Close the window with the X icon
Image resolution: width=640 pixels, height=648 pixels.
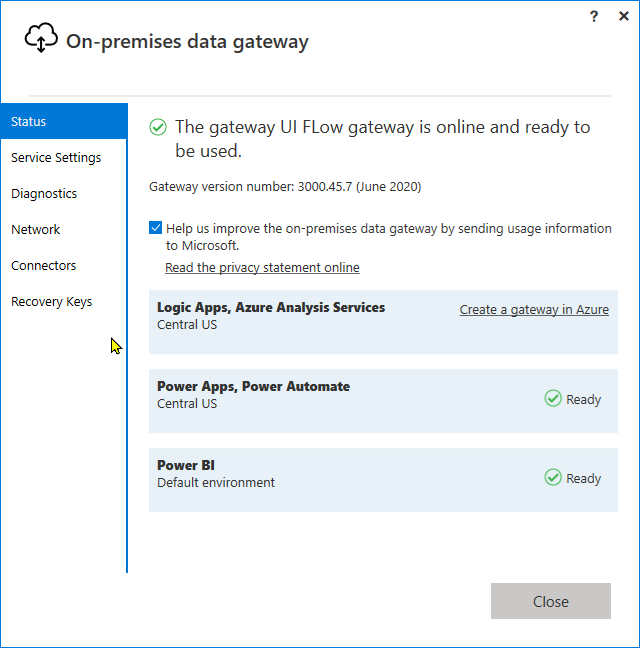[623, 16]
